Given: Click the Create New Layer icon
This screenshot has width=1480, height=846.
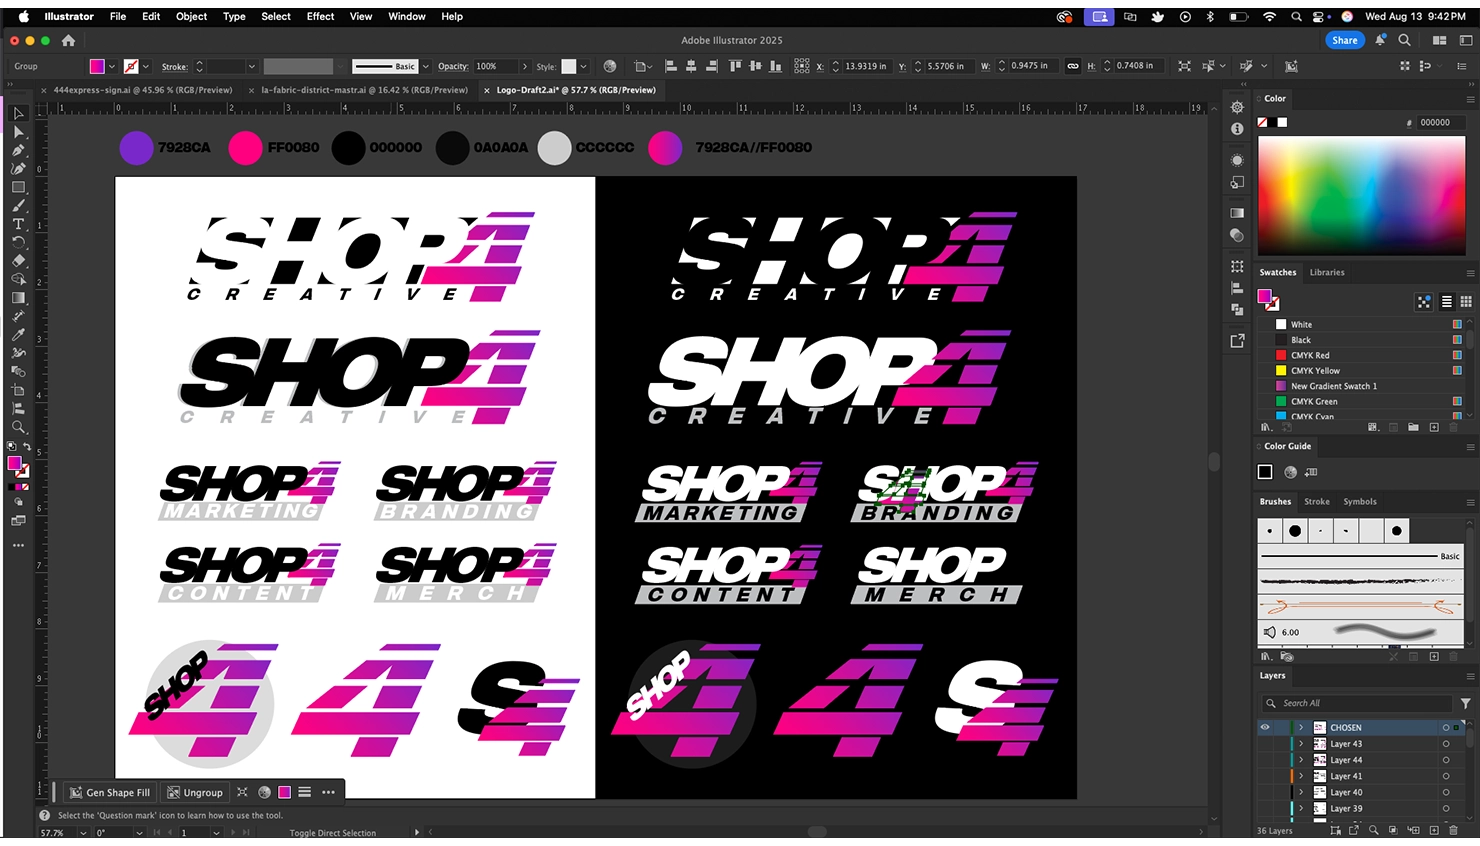Looking at the screenshot, I should [x=1433, y=830].
